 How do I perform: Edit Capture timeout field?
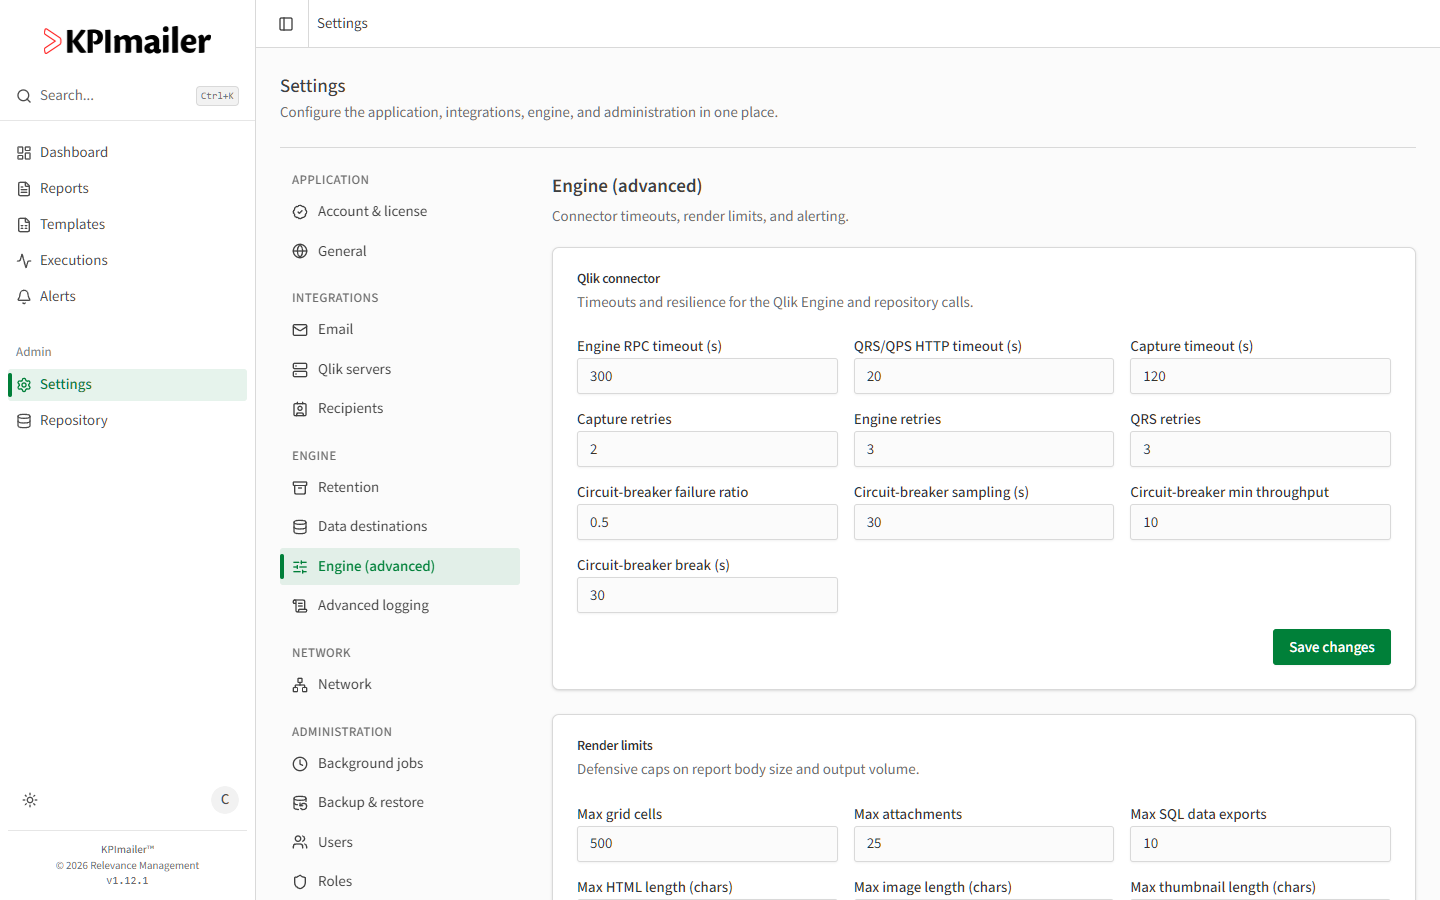pos(1260,376)
